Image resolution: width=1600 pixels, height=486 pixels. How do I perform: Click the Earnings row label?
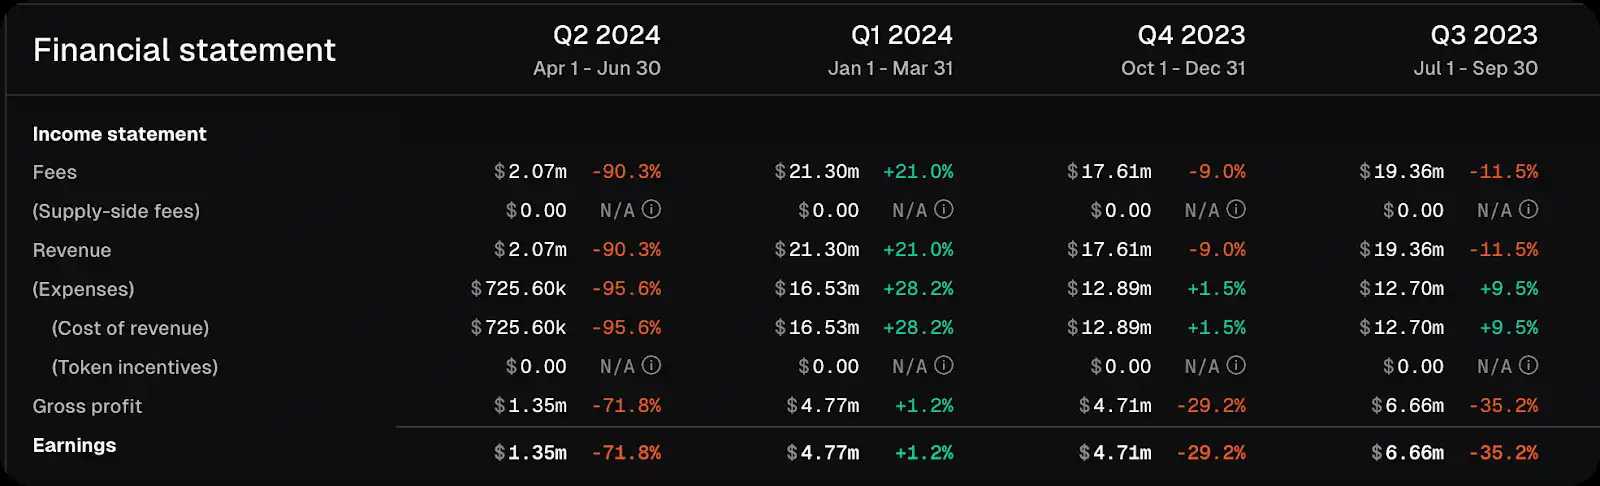tap(74, 445)
